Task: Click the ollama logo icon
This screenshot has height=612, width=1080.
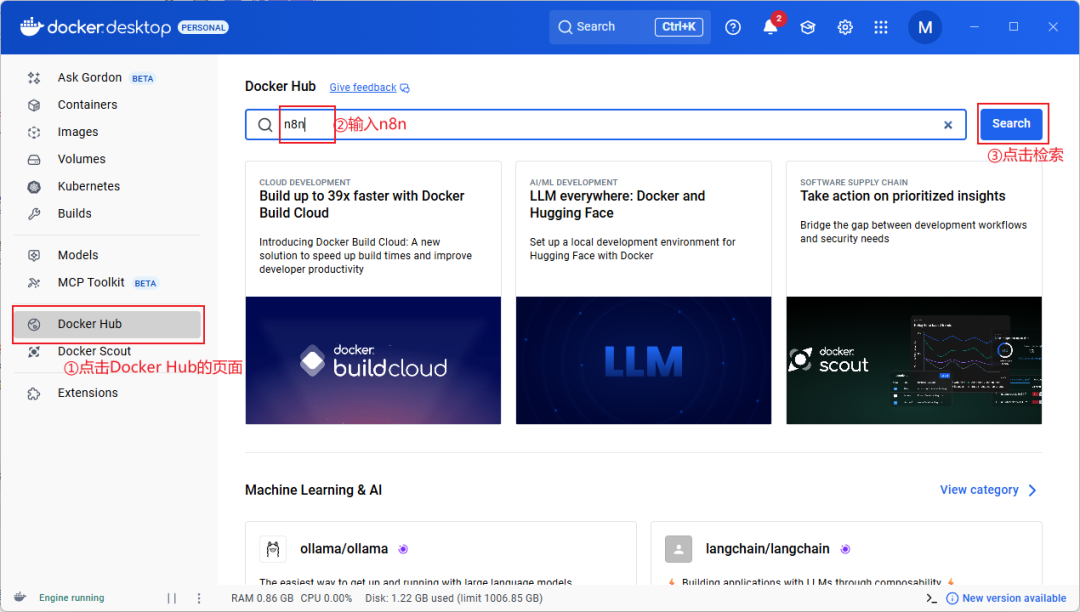Action: click(x=273, y=549)
